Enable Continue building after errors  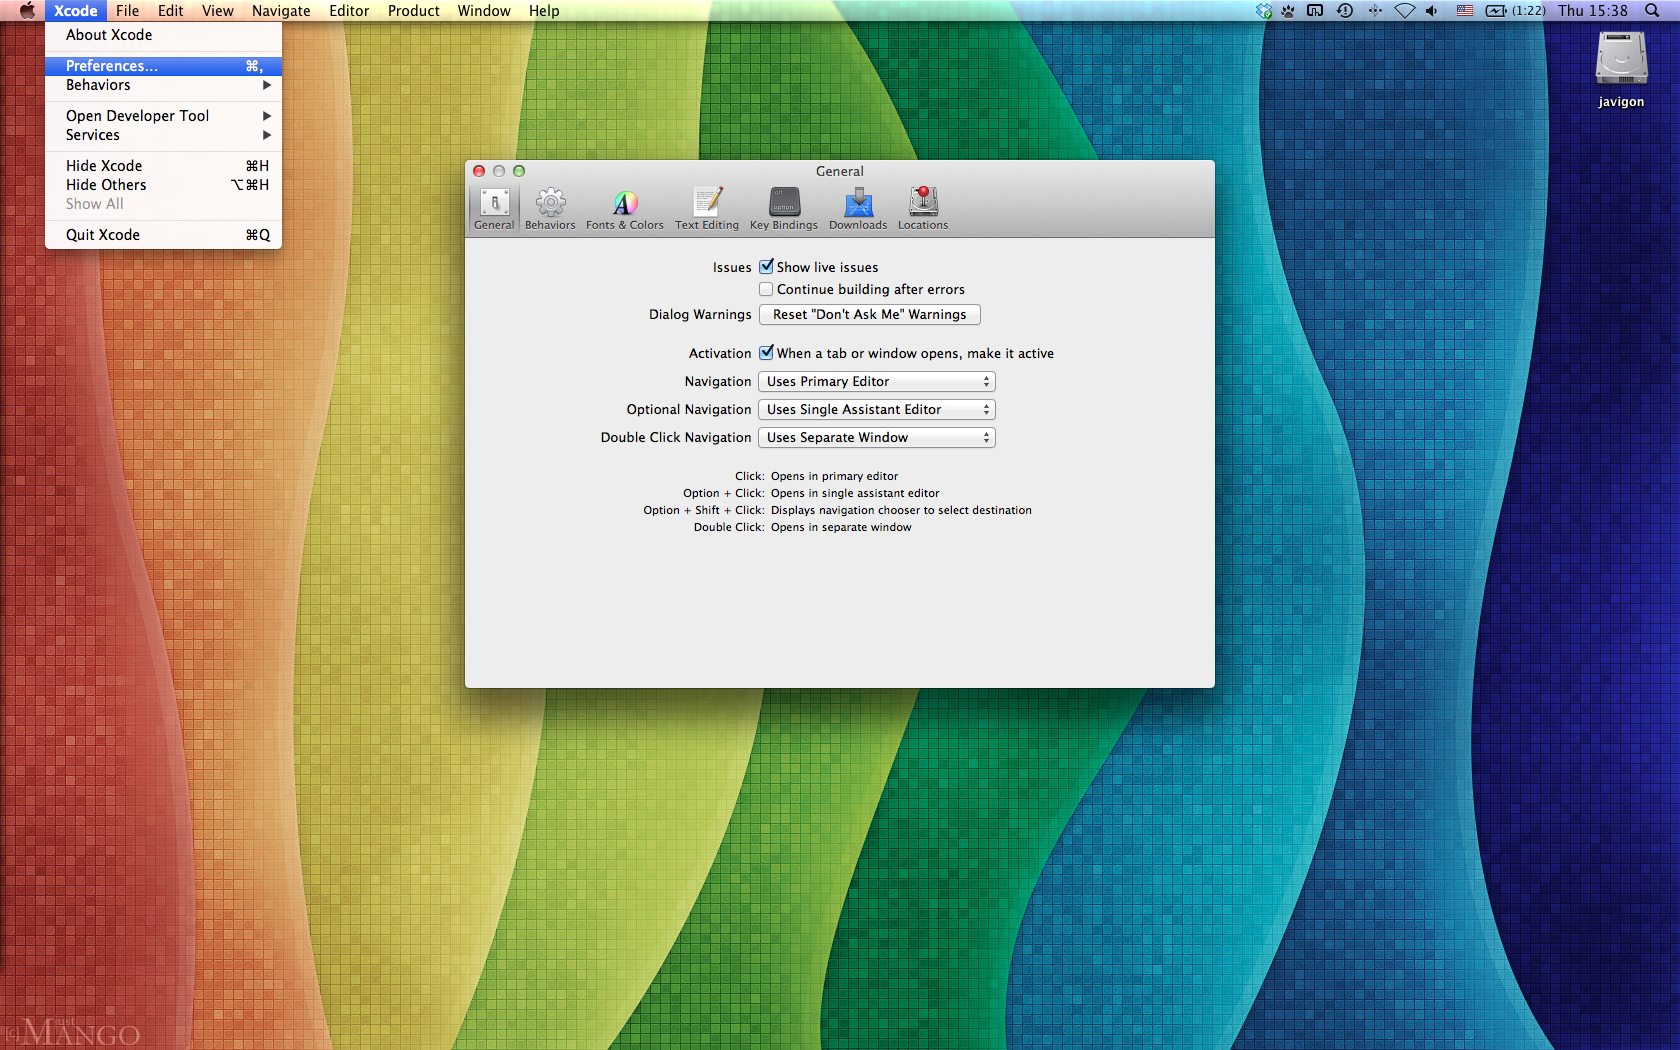coord(766,289)
